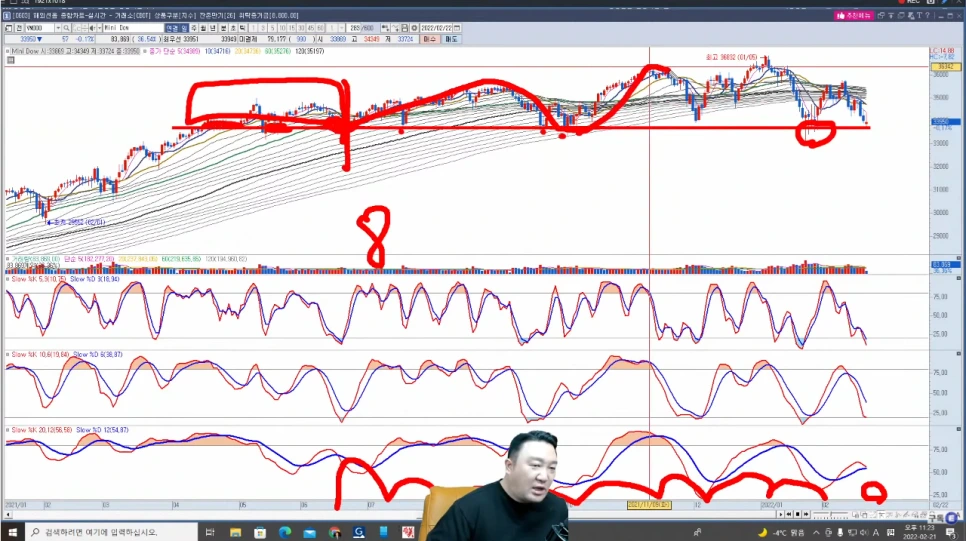Expand the dropdown next to speaker icon
Viewport: 966px width, 541px height.
coord(99,28)
